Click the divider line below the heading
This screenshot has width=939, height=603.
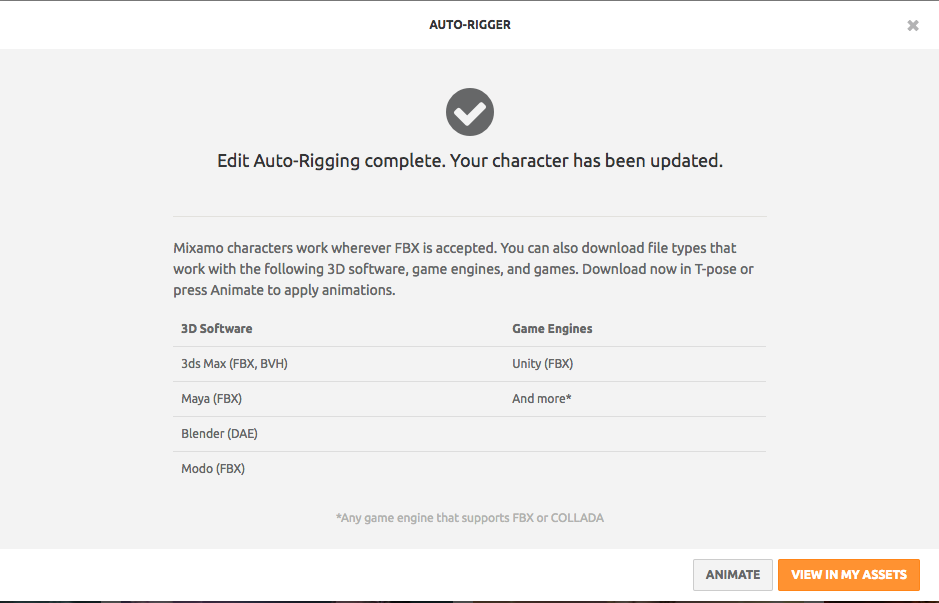coord(469,216)
